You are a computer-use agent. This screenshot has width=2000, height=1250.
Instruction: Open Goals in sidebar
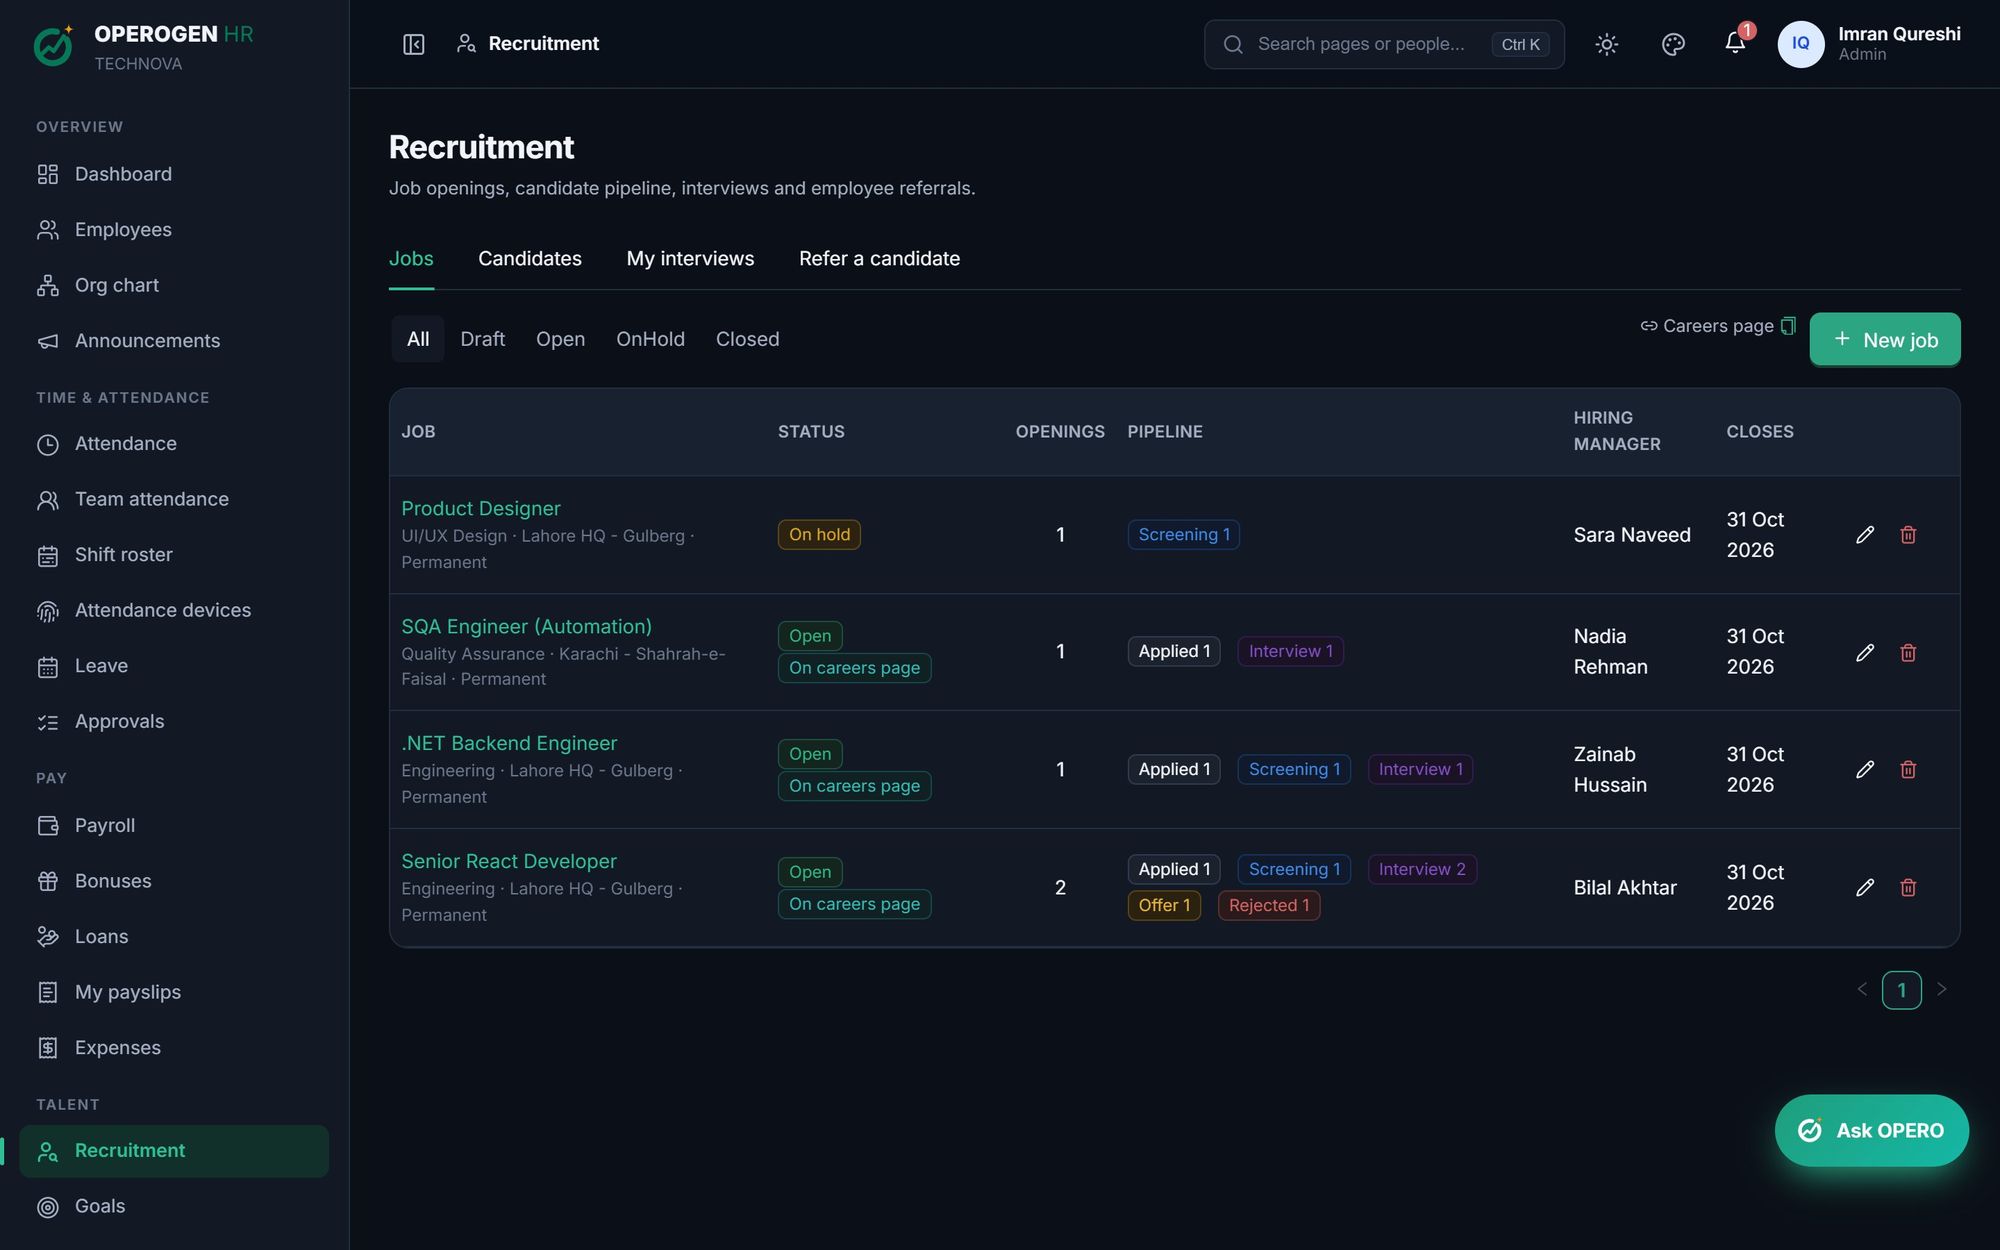pyautogui.click(x=174, y=1206)
